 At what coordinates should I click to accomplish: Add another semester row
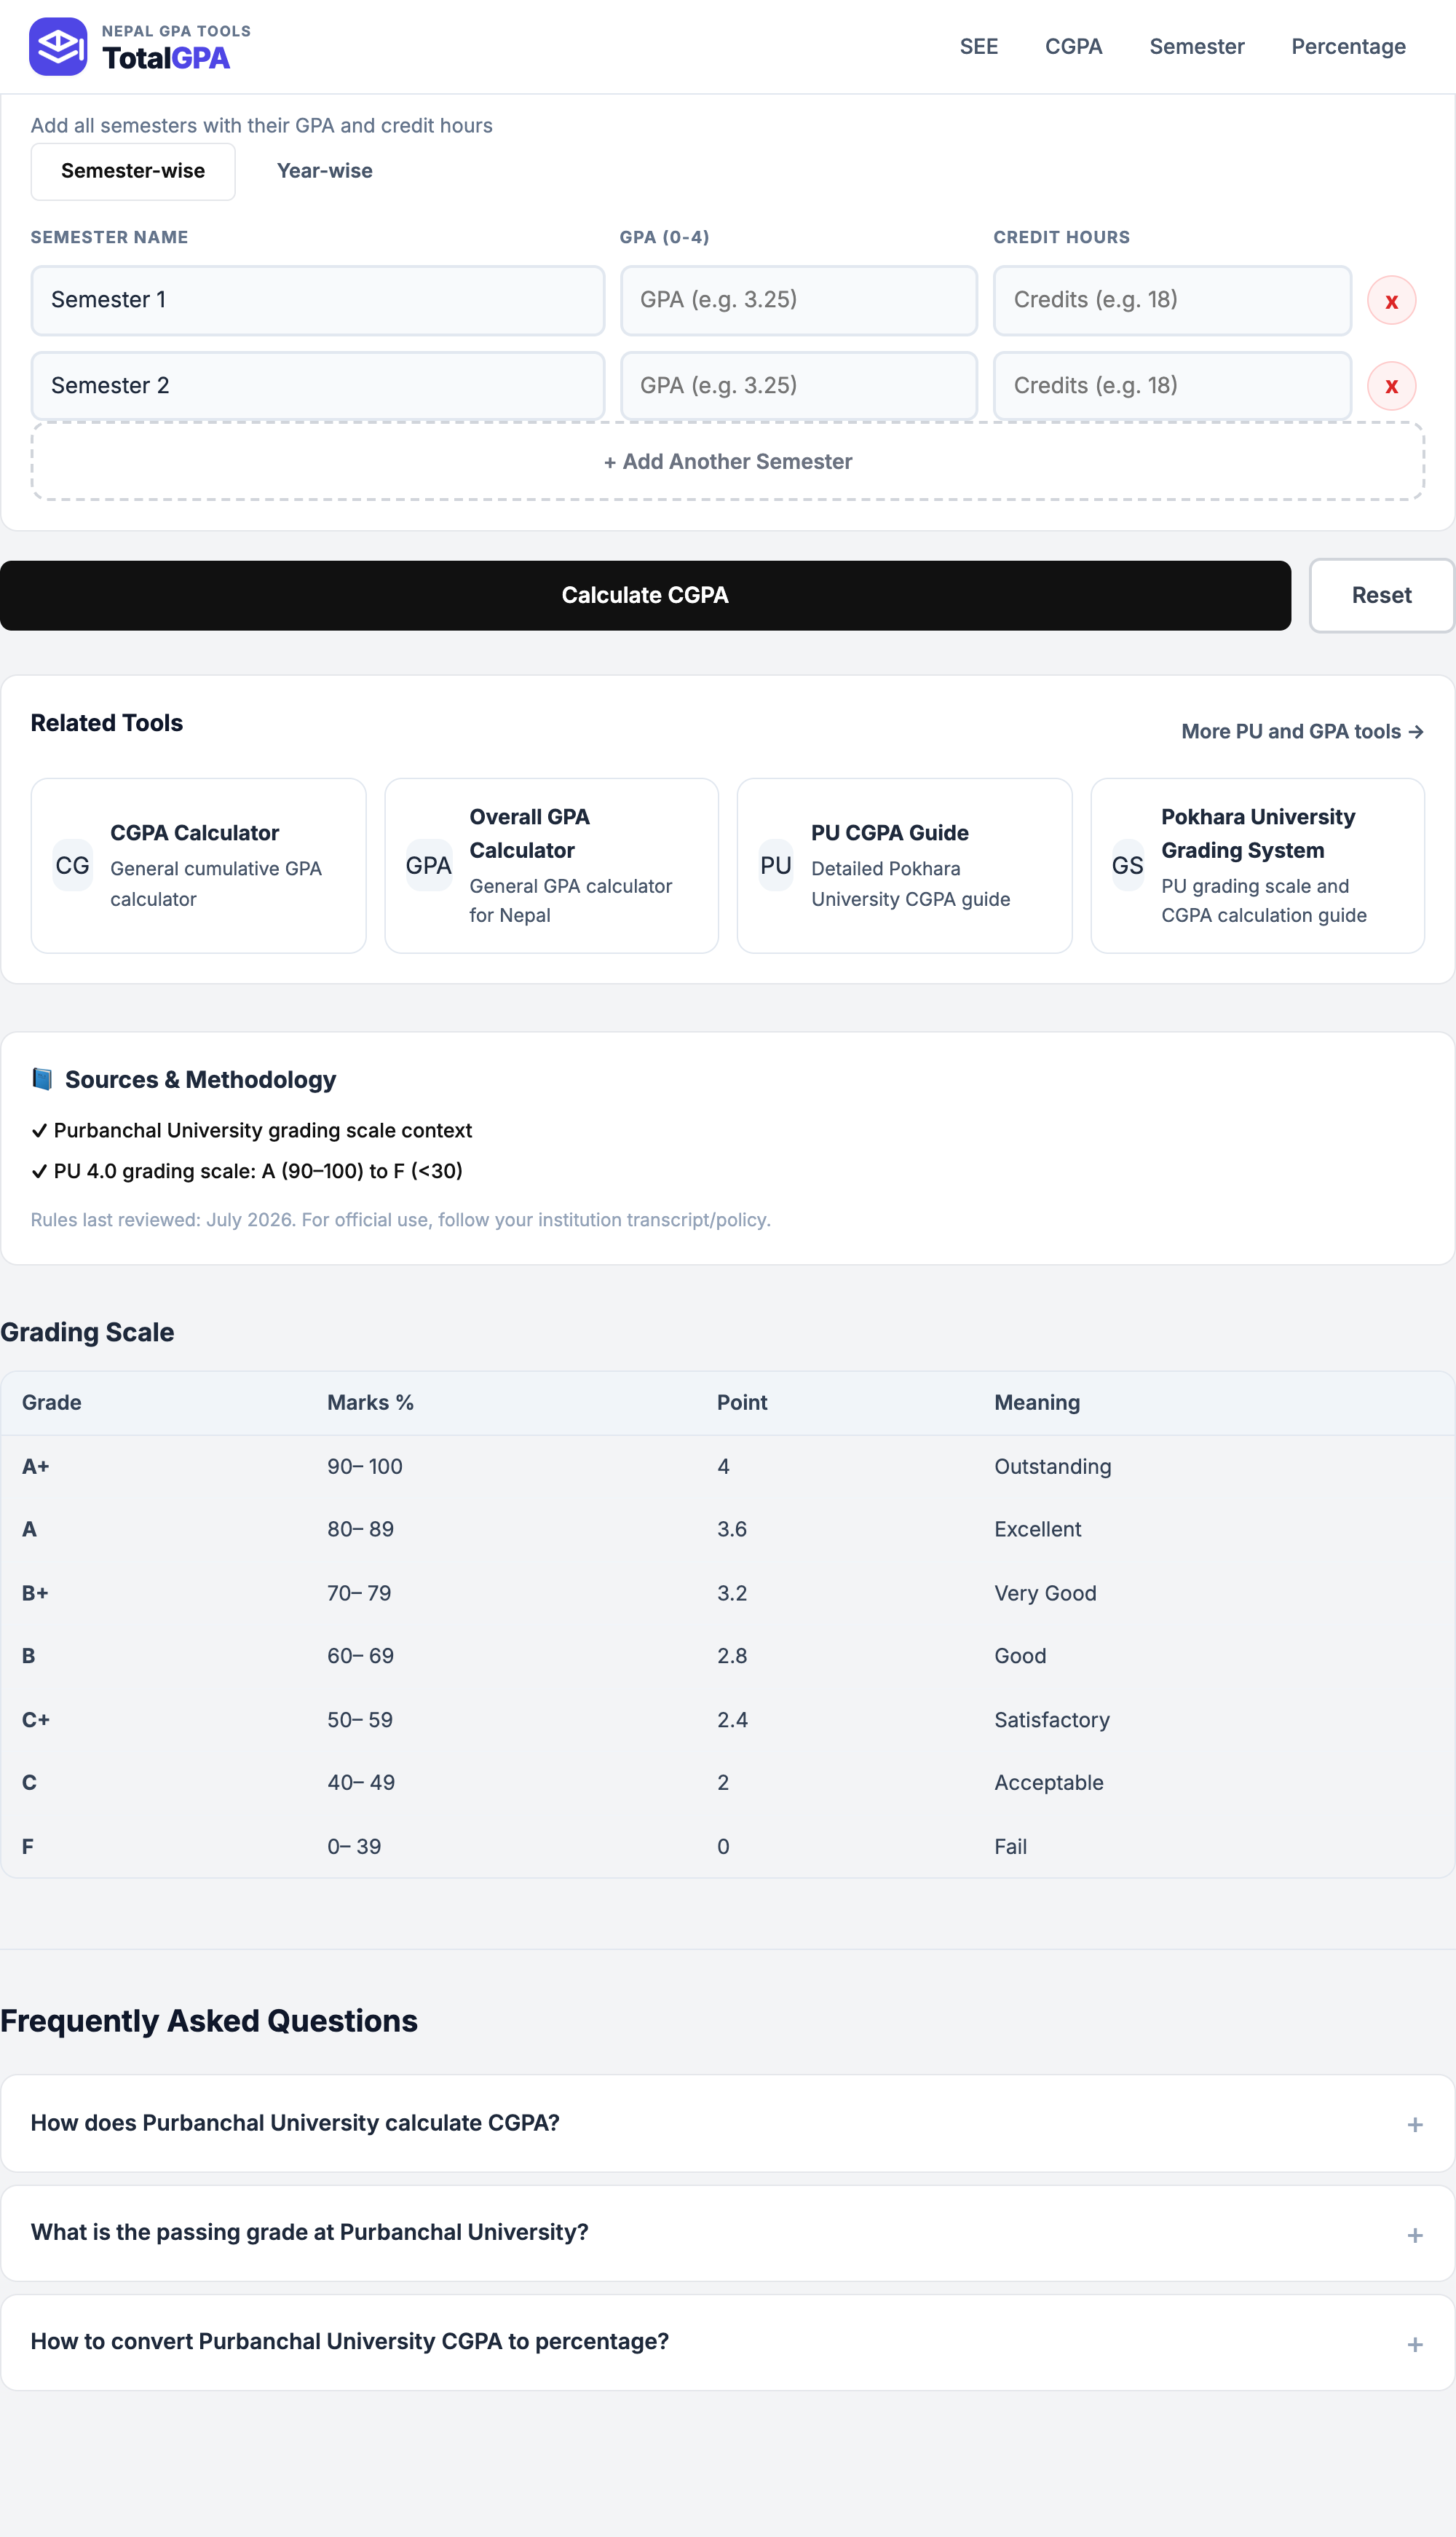[727, 461]
